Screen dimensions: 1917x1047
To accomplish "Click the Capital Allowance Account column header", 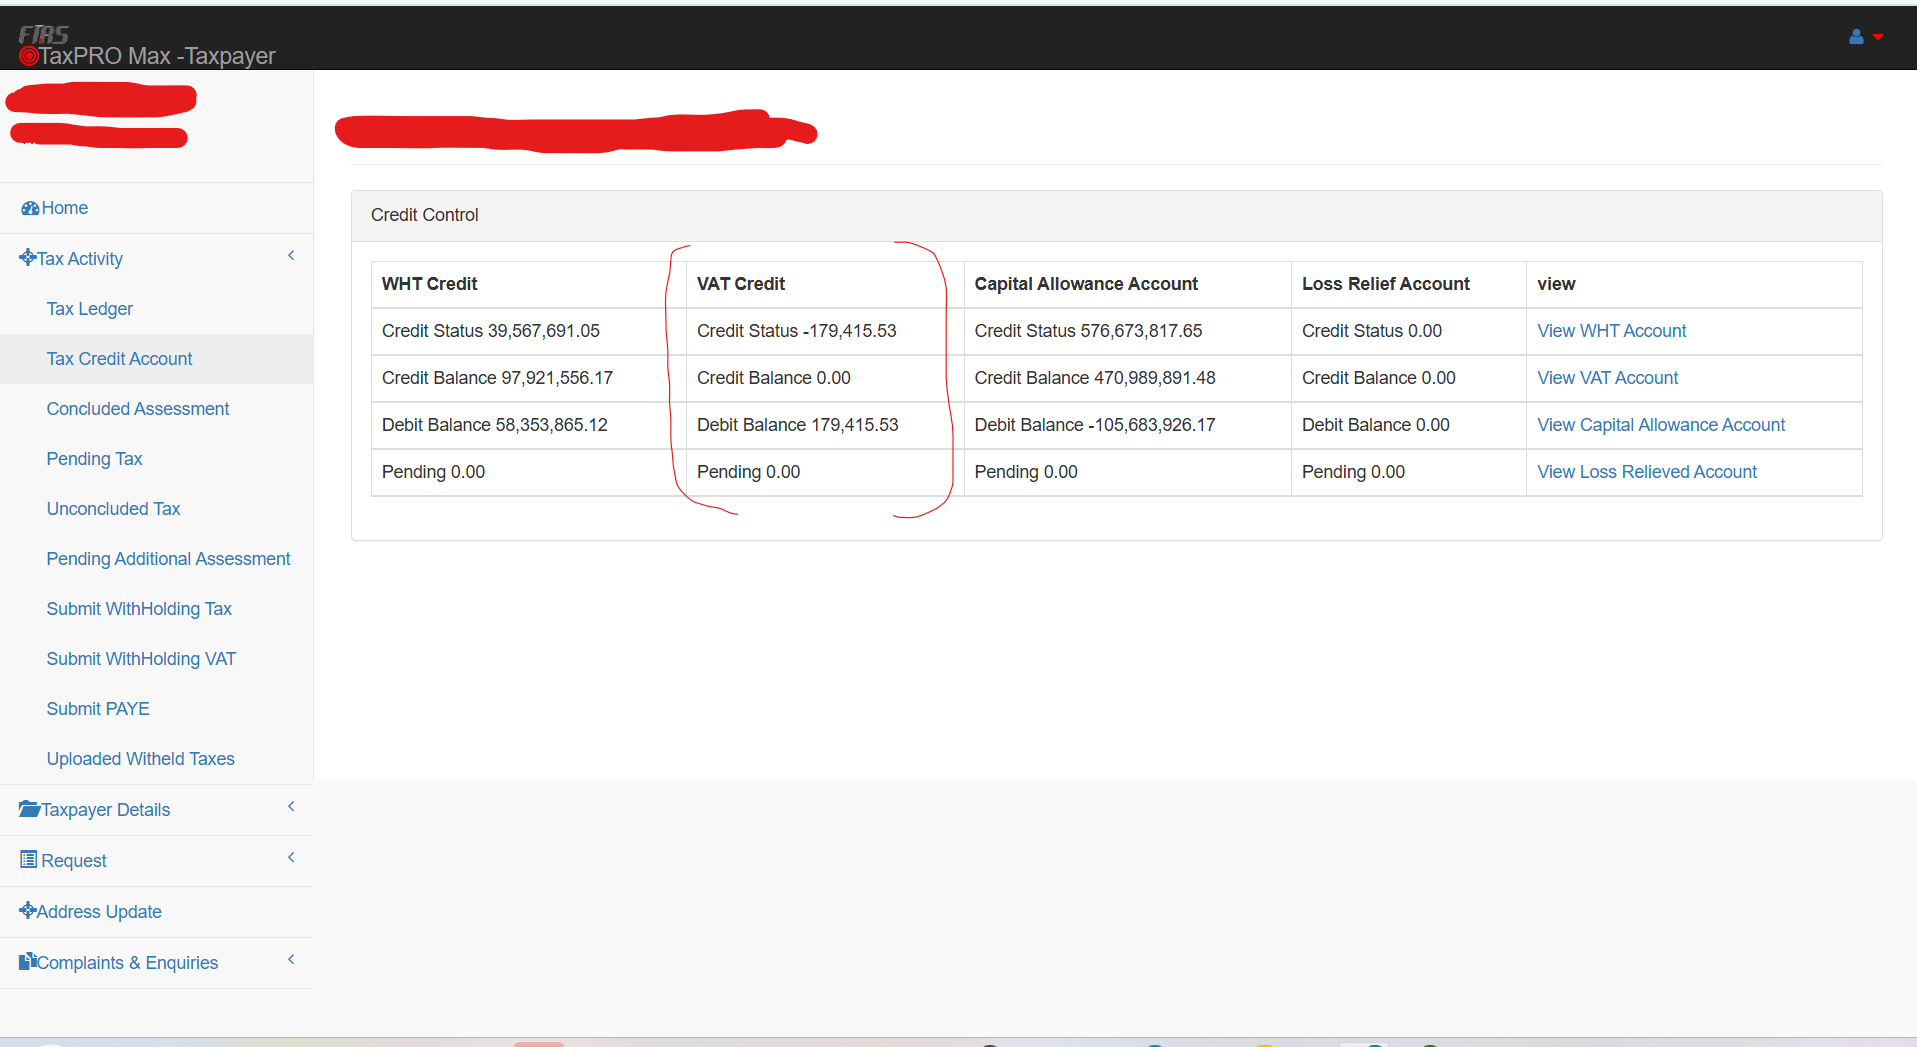I will [1128, 284].
